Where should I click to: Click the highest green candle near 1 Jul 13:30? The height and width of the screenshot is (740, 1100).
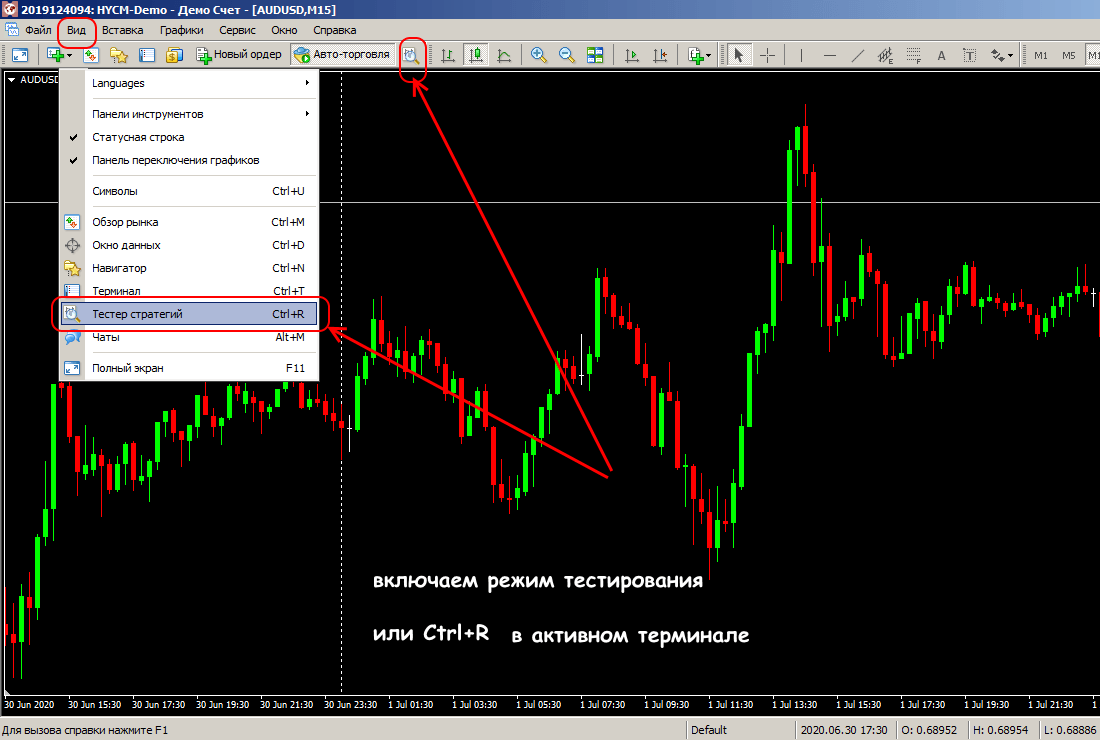tap(792, 190)
